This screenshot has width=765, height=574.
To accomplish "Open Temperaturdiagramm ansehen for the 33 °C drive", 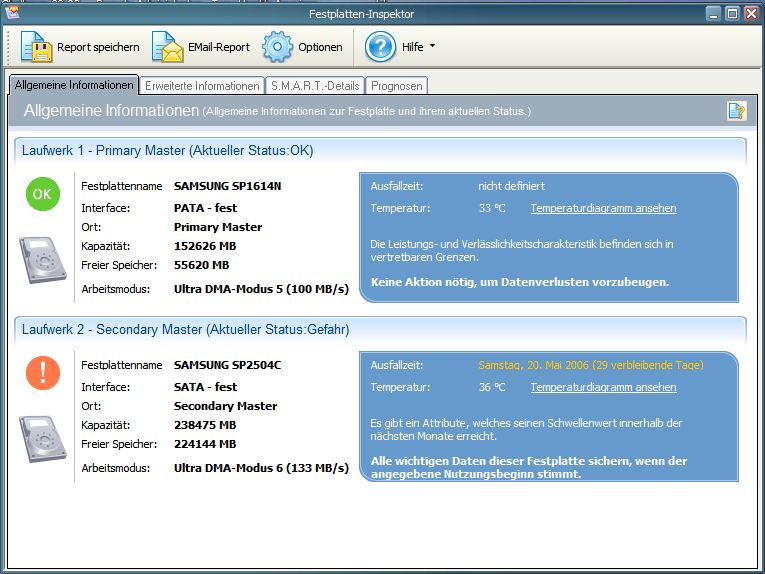I will pyautogui.click(x=604, y=208).
